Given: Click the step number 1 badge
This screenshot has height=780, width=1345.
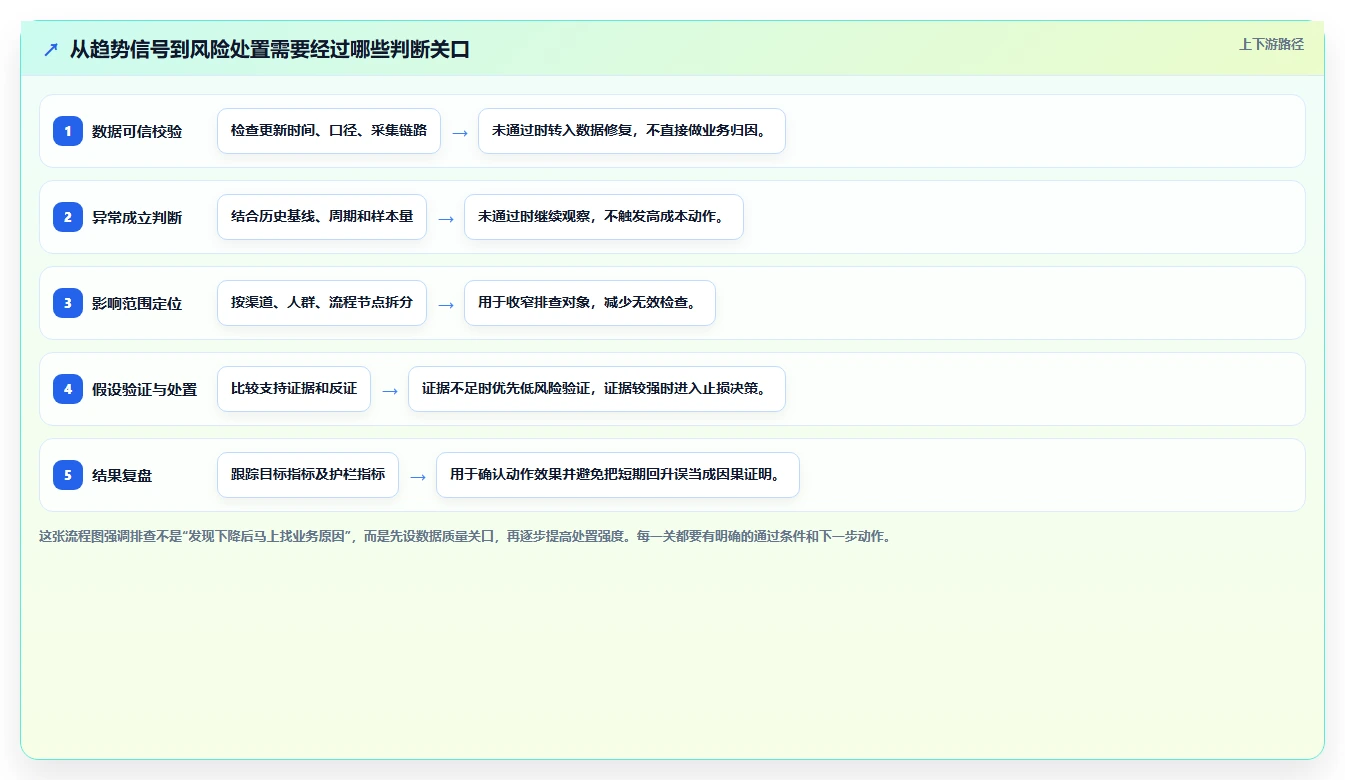Looking at the screenshot, I should click(x=68, y=131).
